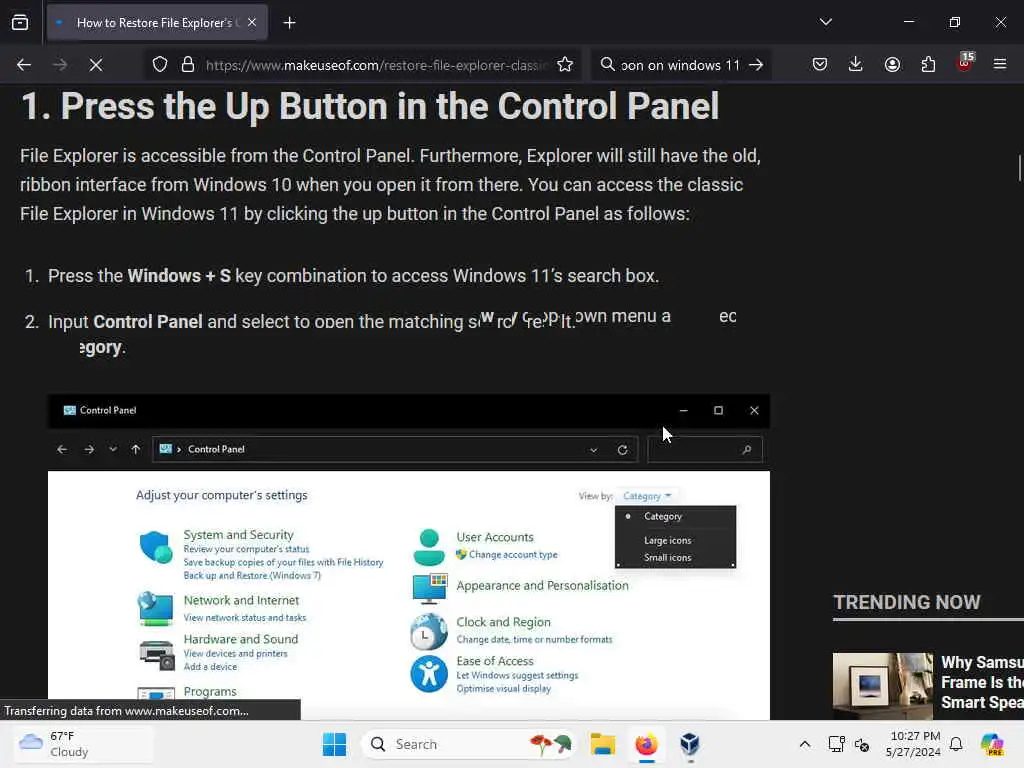Stop loading the page
The image size is (1024, 768).
click(96, 65)
